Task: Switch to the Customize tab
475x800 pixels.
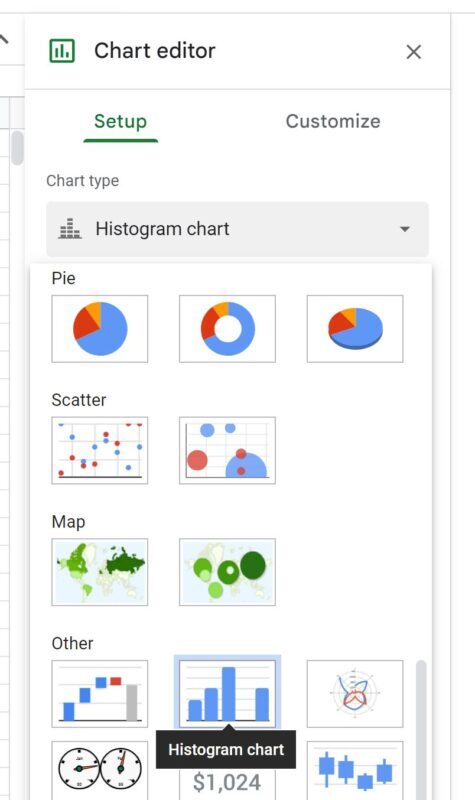Action: tap(333, 121)
